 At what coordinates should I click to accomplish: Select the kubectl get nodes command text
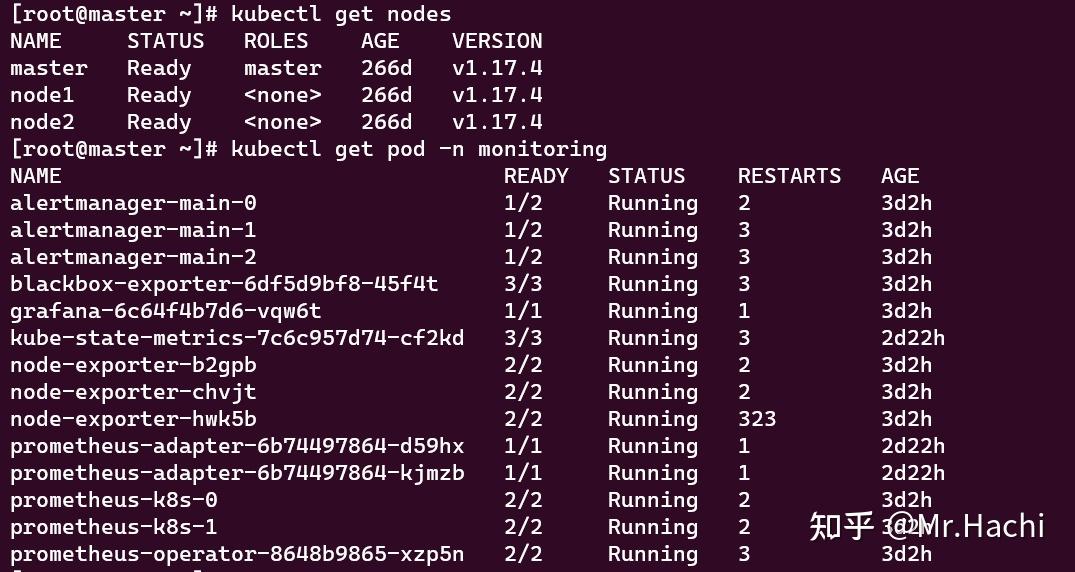(341, 14)
